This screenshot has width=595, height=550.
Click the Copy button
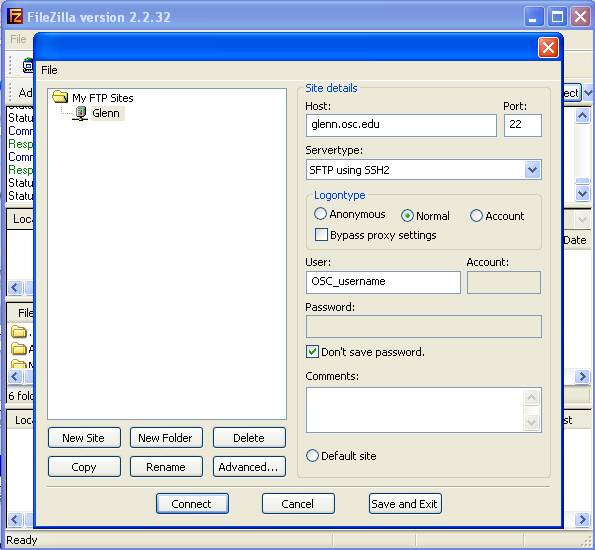click(x=84, y=466)
